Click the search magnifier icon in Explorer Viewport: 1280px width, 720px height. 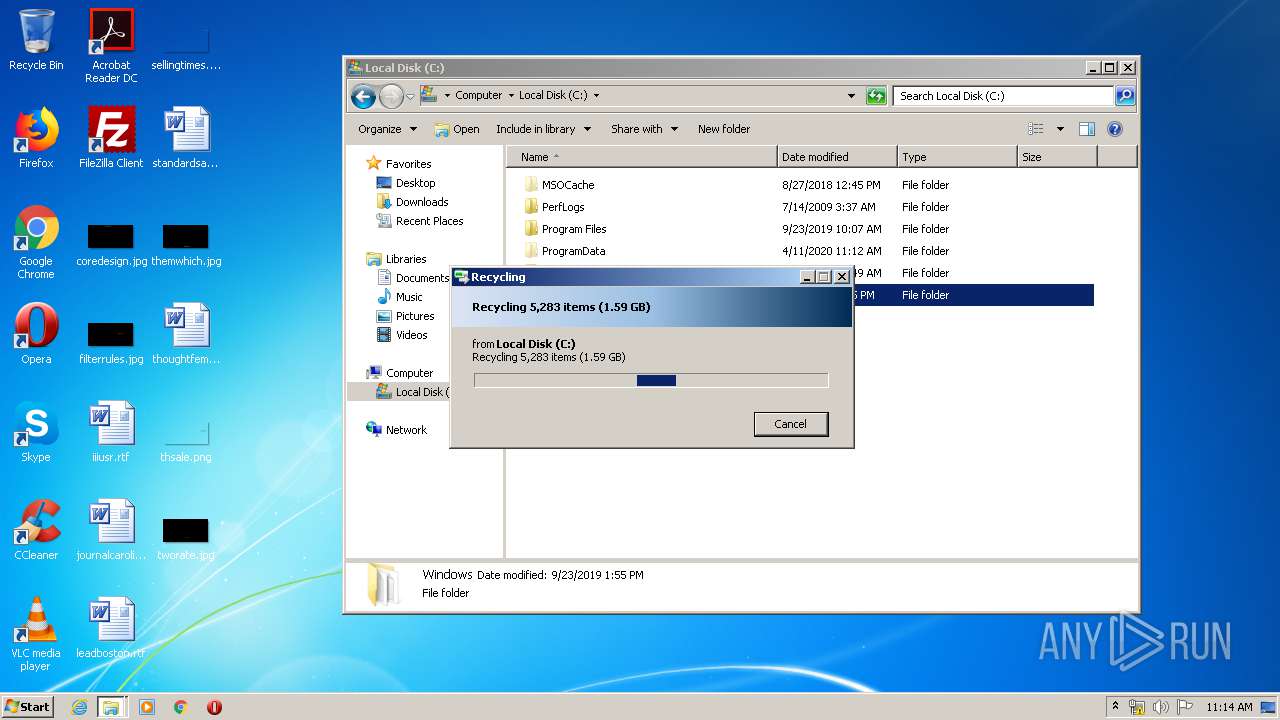(x=1125, y=96)
